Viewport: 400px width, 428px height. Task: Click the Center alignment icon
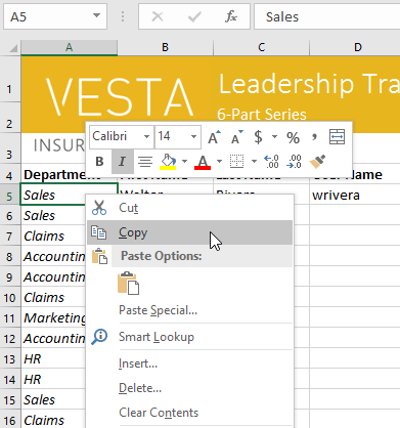145,162
